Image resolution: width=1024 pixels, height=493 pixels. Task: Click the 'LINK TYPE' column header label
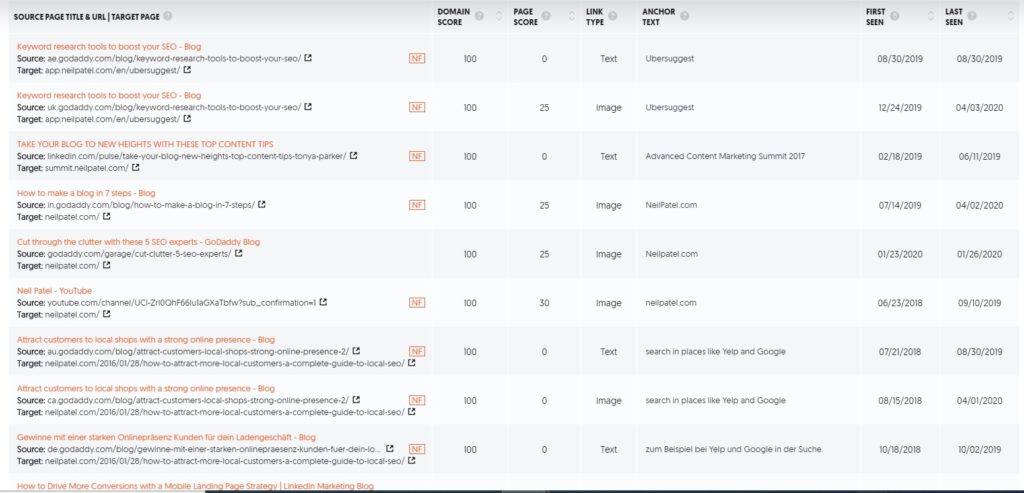click(x=595, y=16)
